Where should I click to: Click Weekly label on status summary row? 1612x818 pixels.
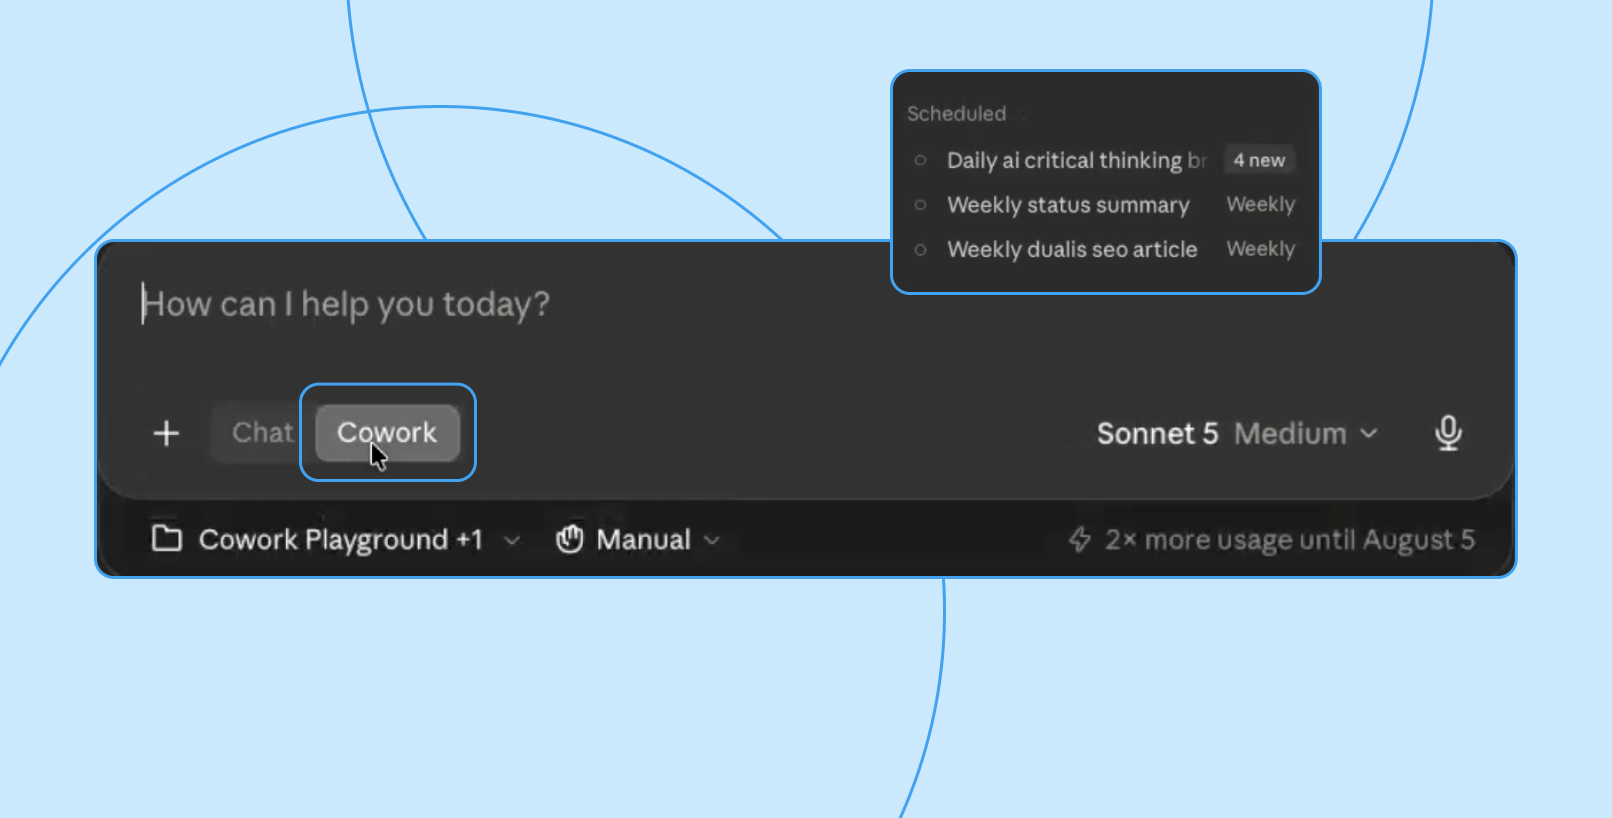point(1260,205)
